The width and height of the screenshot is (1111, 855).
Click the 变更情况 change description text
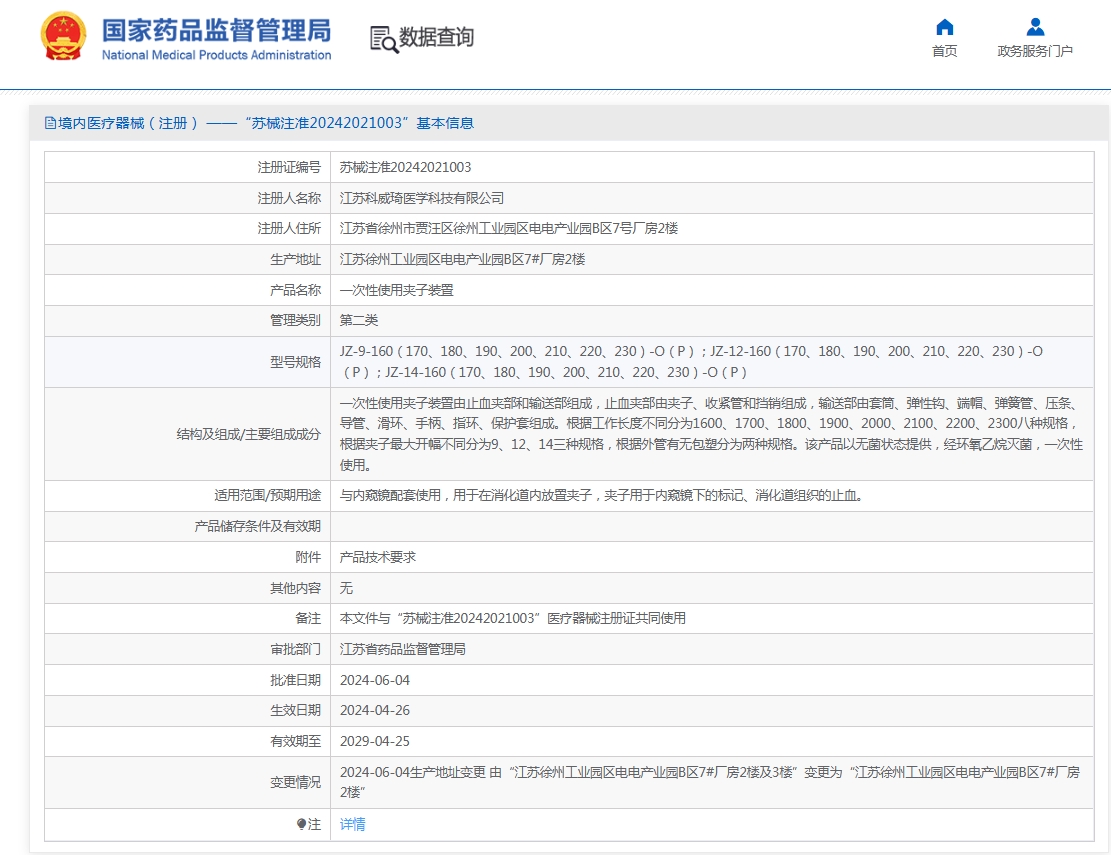[710, 783]
